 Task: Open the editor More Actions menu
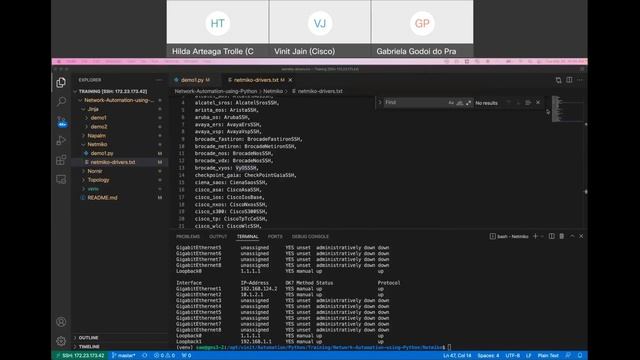click(580, 80)
